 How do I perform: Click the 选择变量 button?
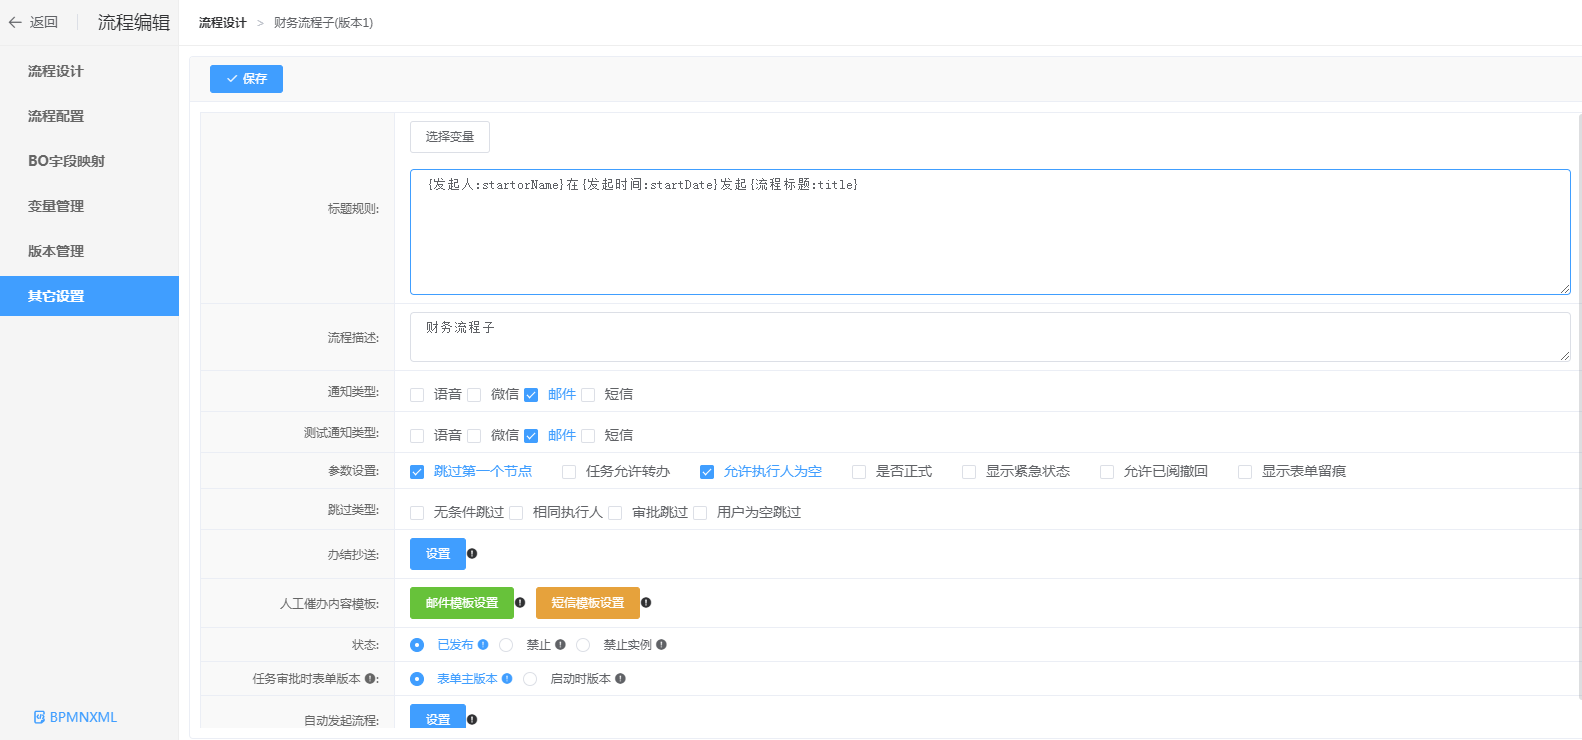tap(449, 137)
